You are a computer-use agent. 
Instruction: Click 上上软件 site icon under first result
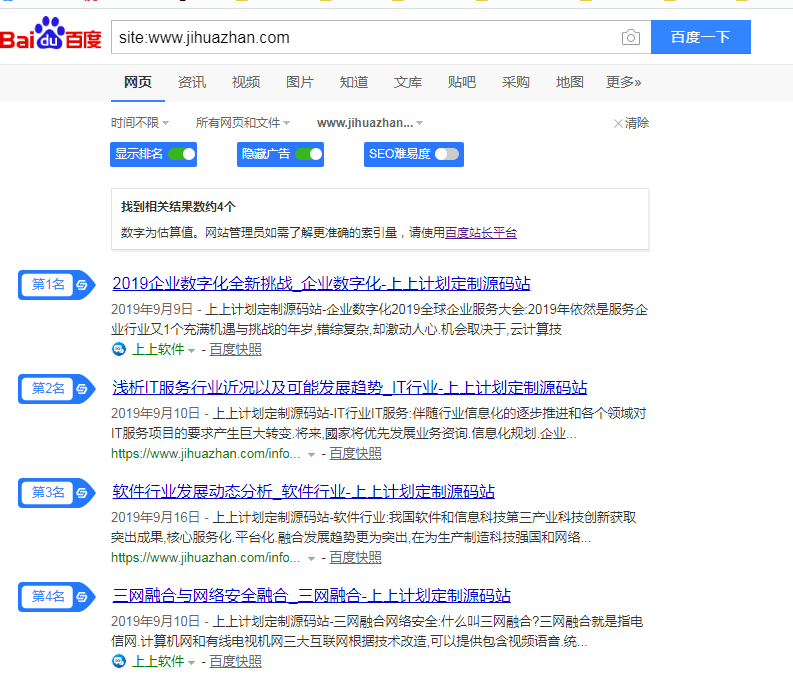(x=119, y=349)
